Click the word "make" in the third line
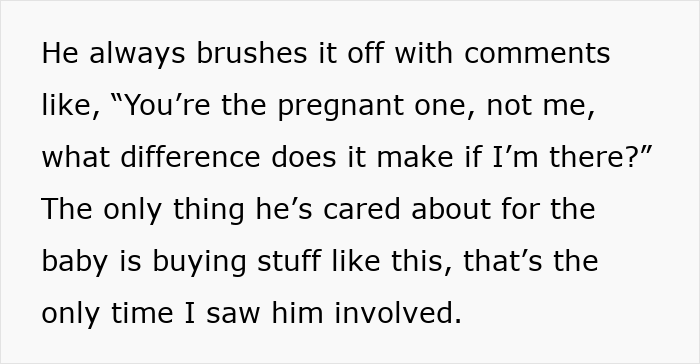This screenshot has height=364, width=700. pos(415,157)
